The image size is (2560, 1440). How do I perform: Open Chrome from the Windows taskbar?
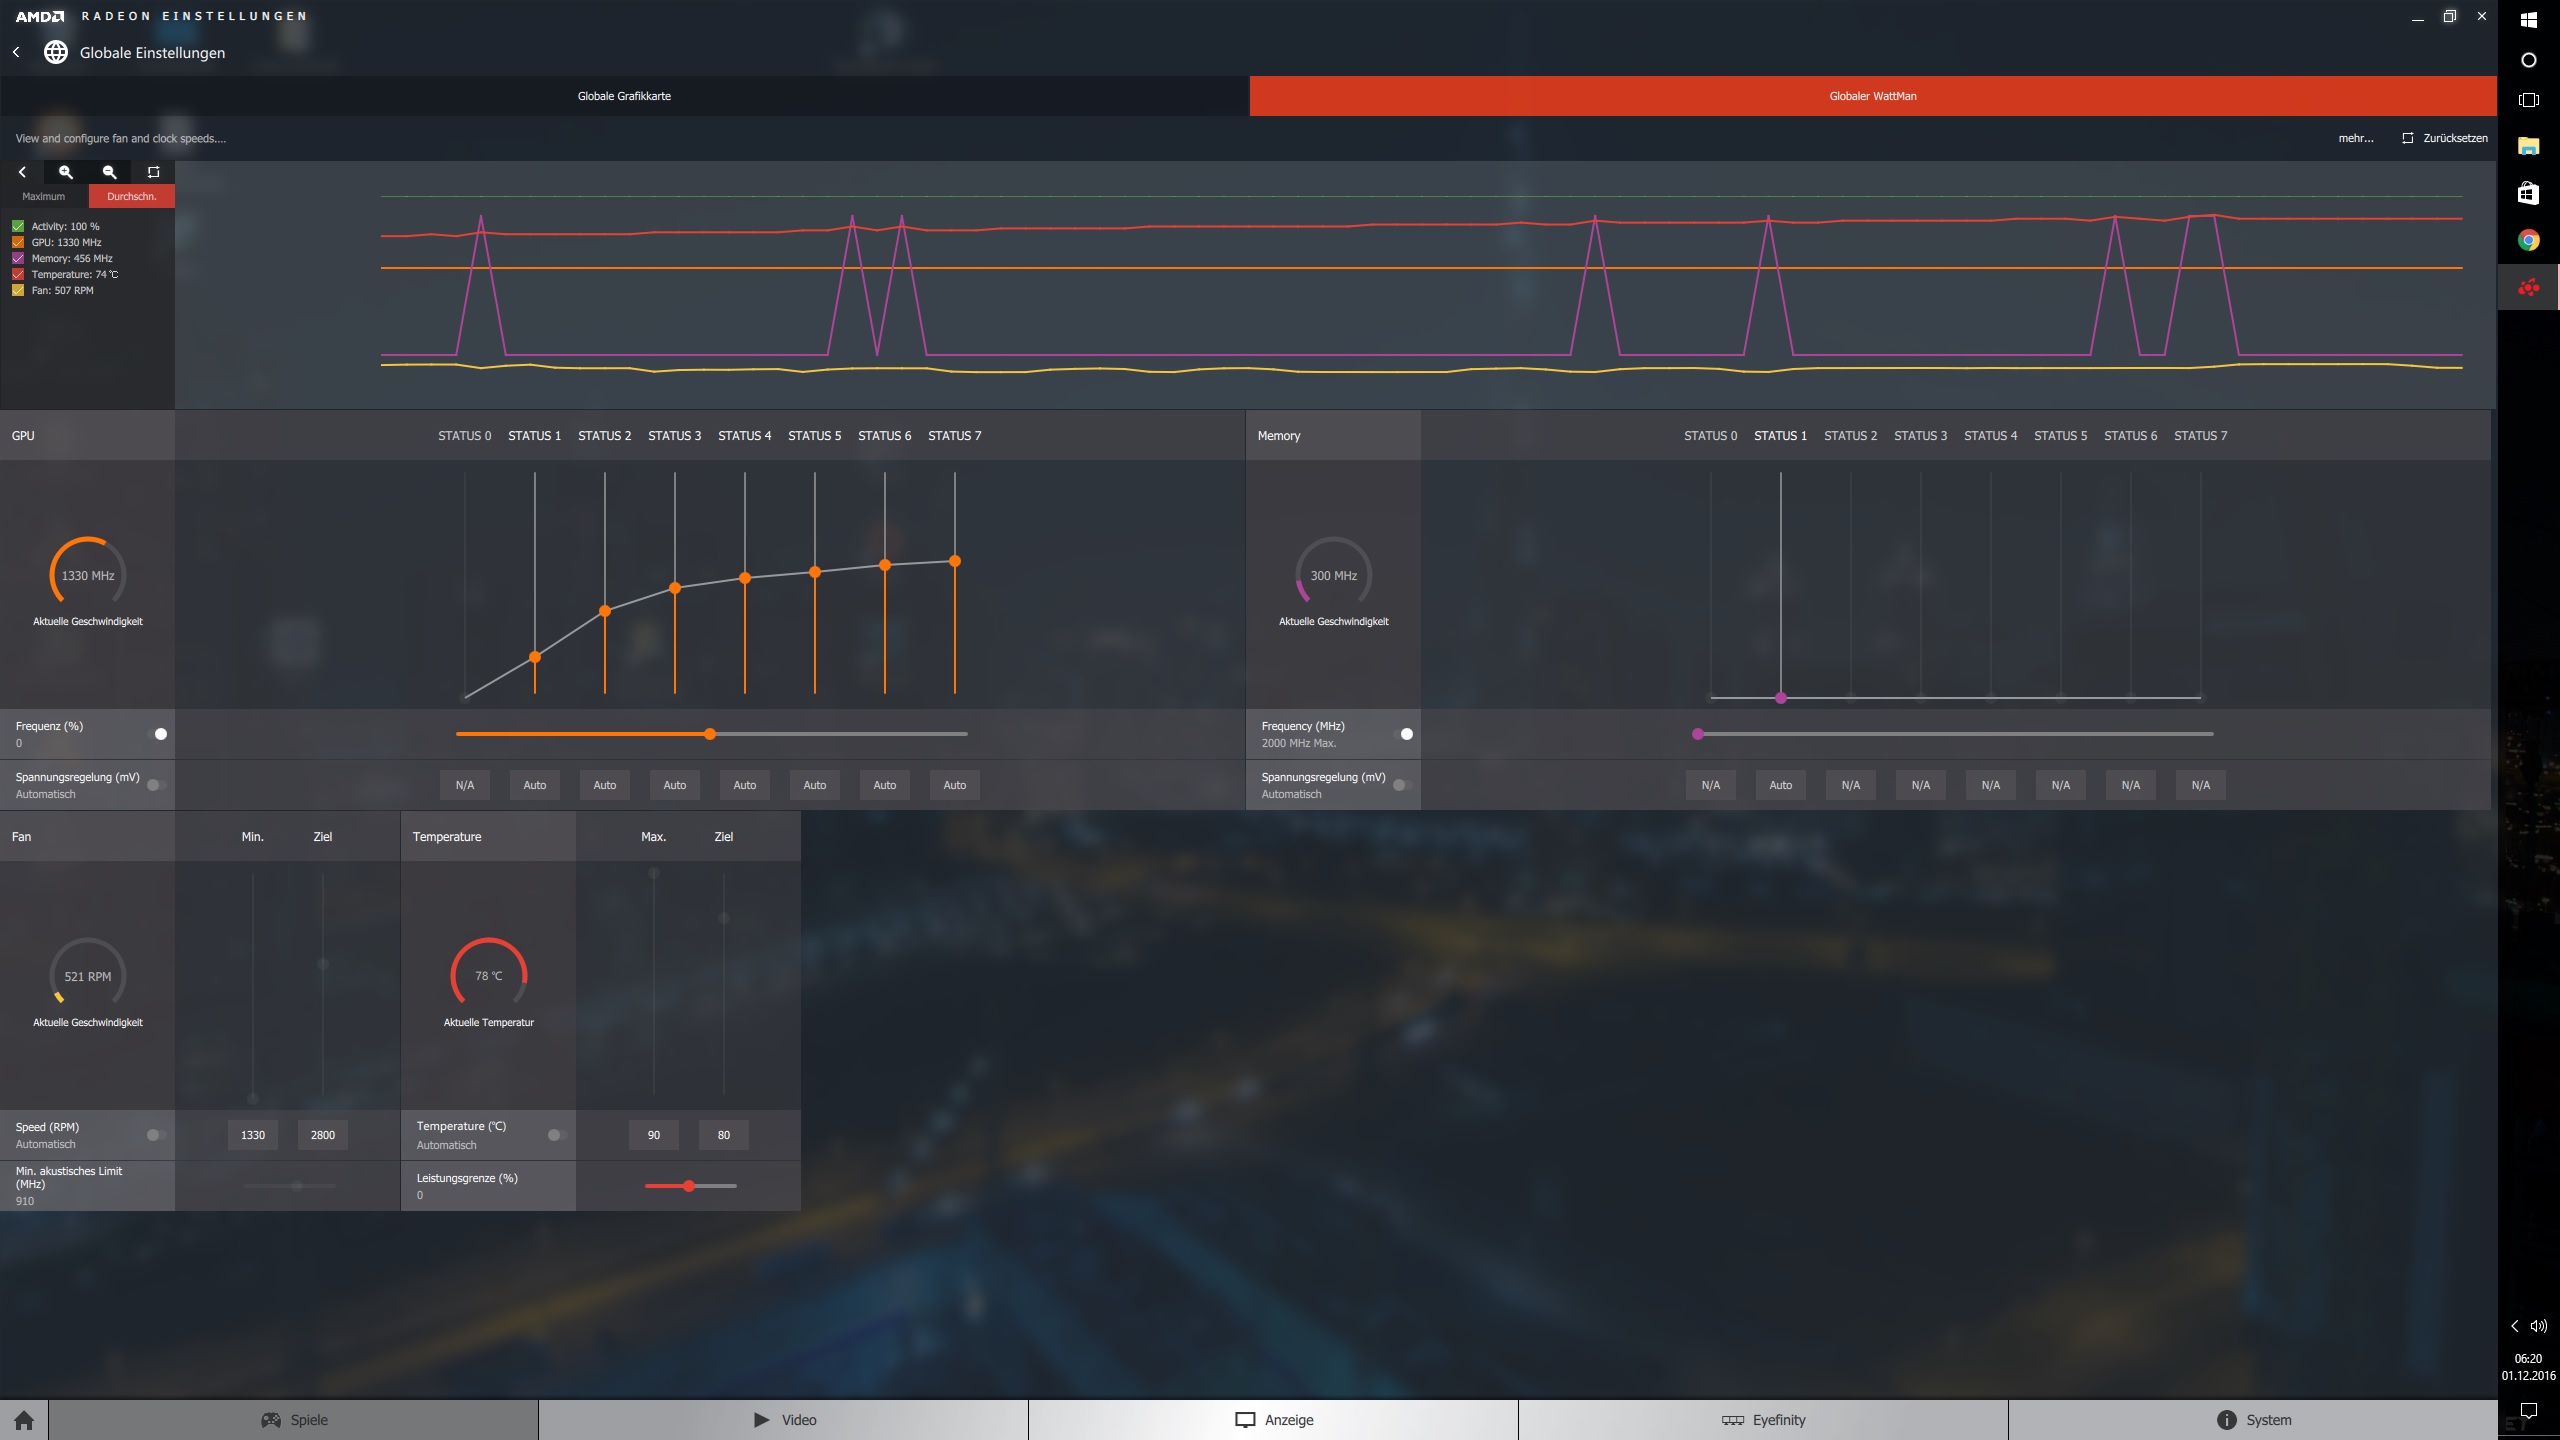(2528, 240)
